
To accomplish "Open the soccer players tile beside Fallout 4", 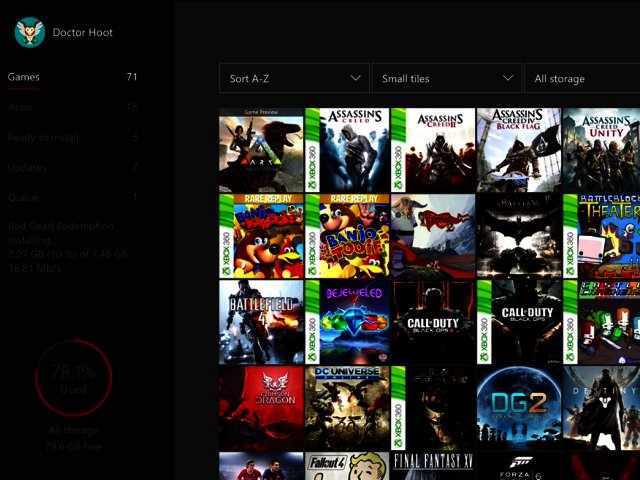I will coord(261,466).
